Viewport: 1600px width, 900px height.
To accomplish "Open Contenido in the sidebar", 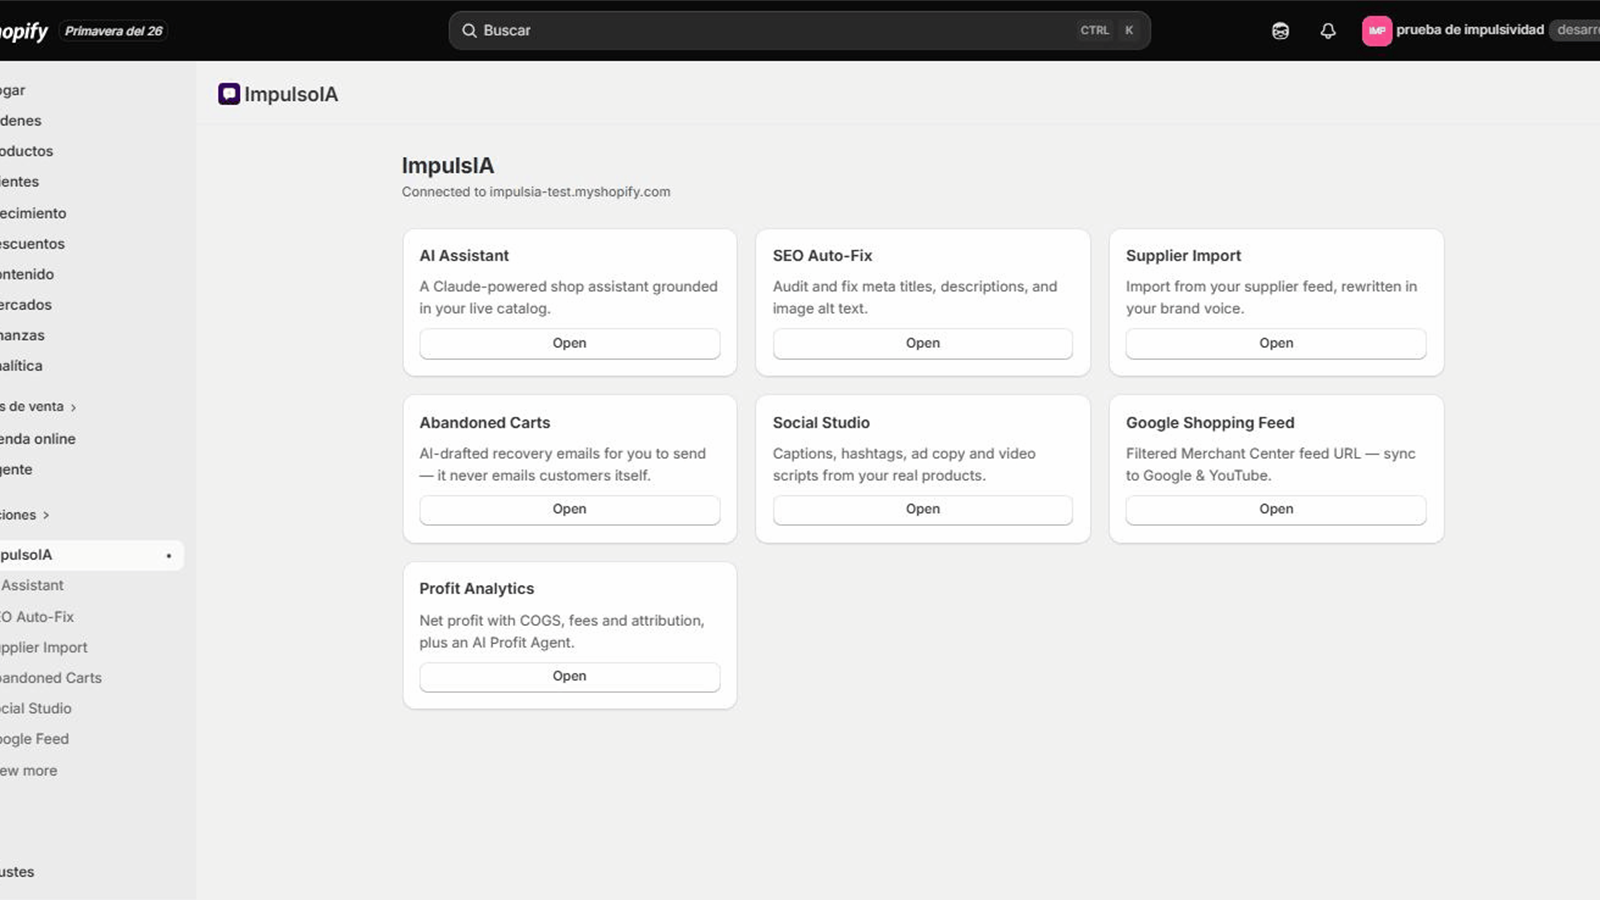I will click(x=27, y=274).
